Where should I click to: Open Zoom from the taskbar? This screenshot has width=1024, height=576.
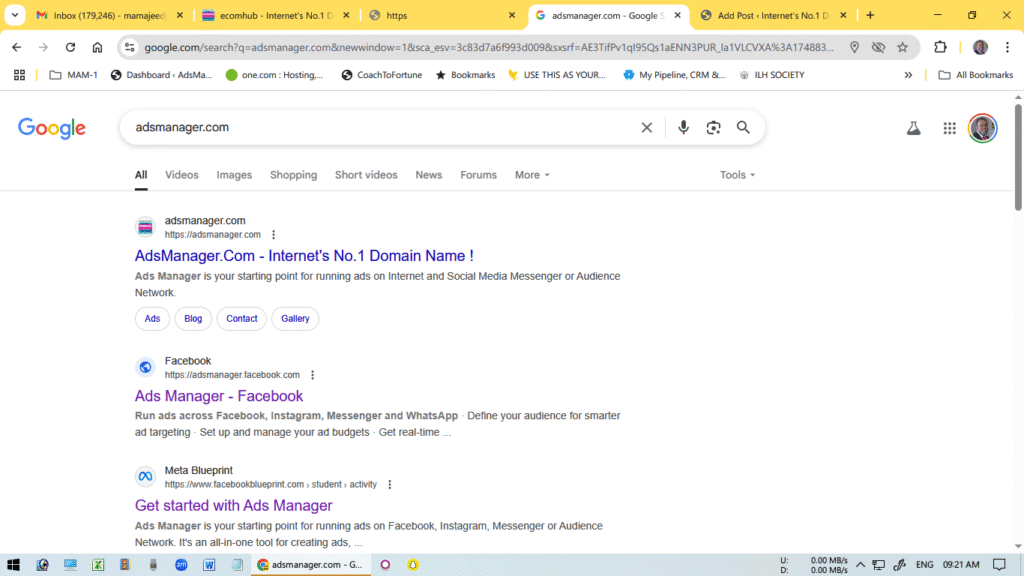click(x=181, y=565)
